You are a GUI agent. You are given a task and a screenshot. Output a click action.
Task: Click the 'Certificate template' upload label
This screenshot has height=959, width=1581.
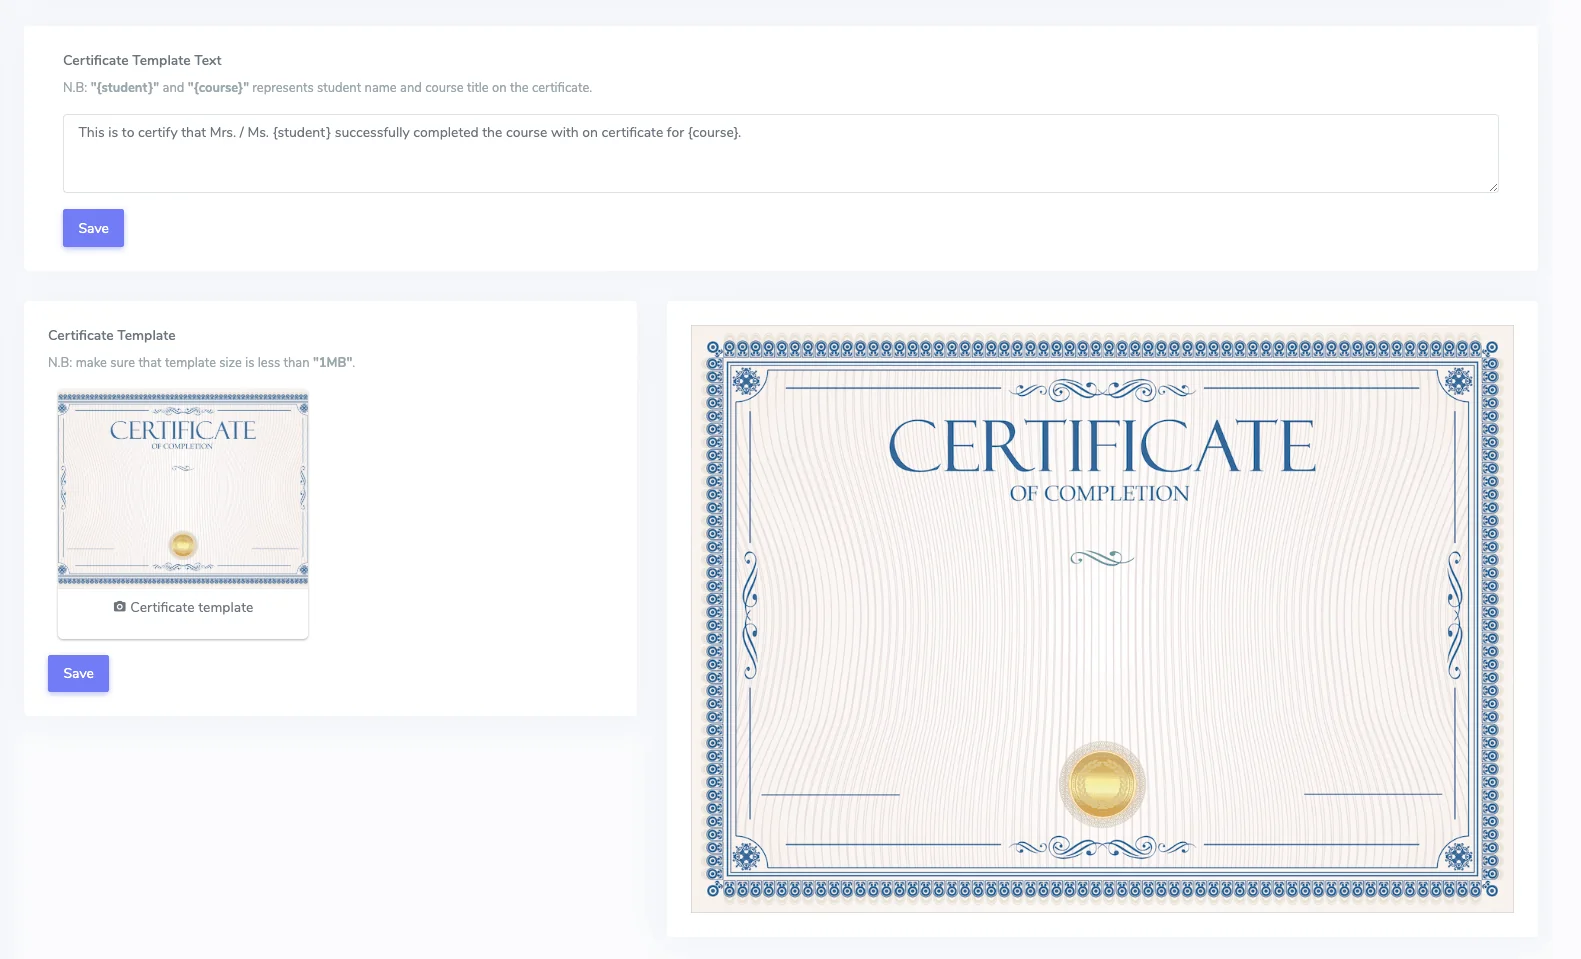[x=191, y=607]
